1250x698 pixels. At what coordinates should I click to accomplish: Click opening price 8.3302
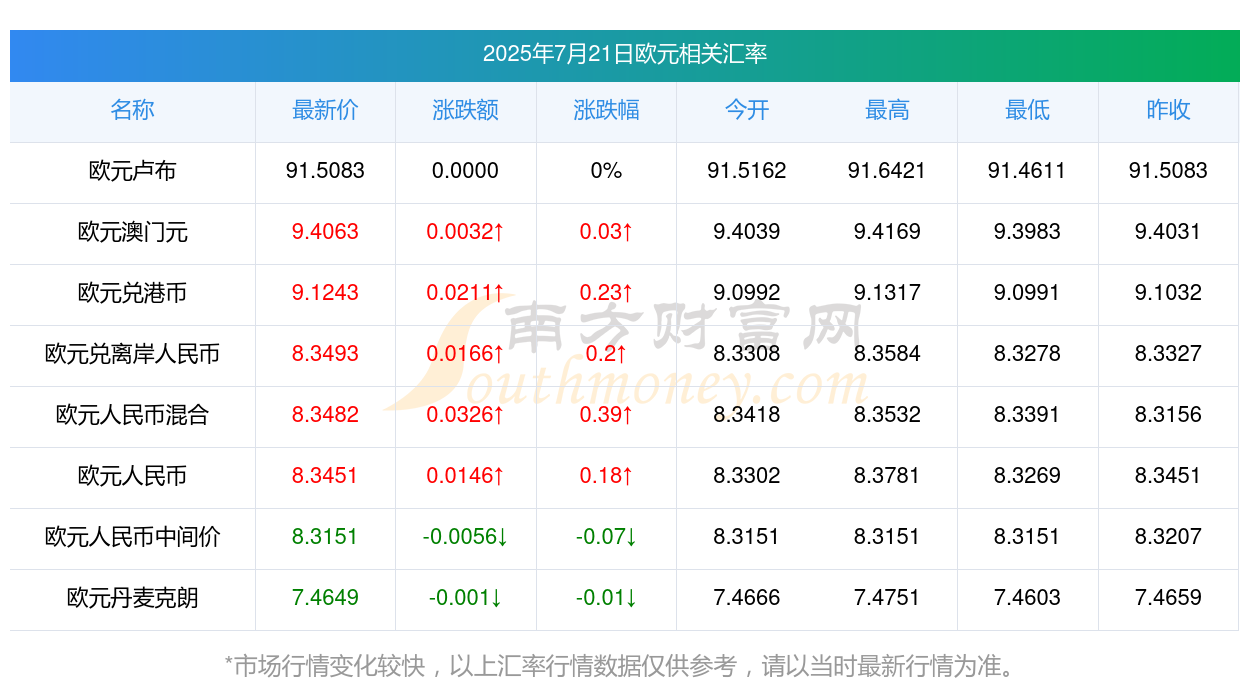pos(747,476)
